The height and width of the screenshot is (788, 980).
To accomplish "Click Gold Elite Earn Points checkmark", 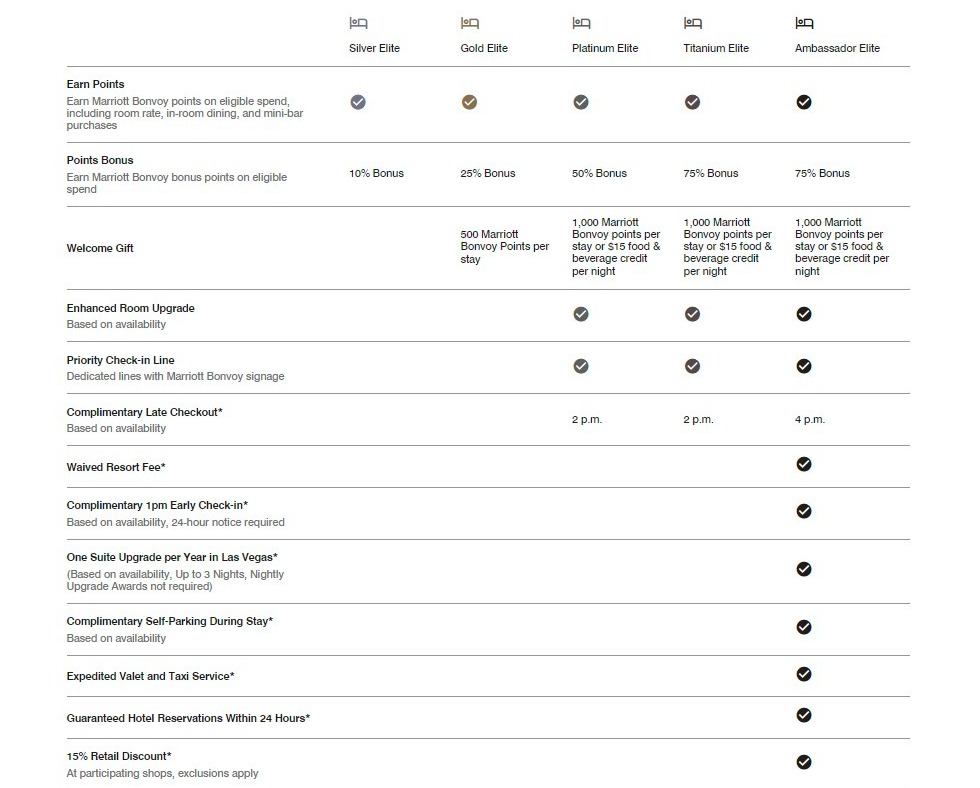I will [470, 102].
